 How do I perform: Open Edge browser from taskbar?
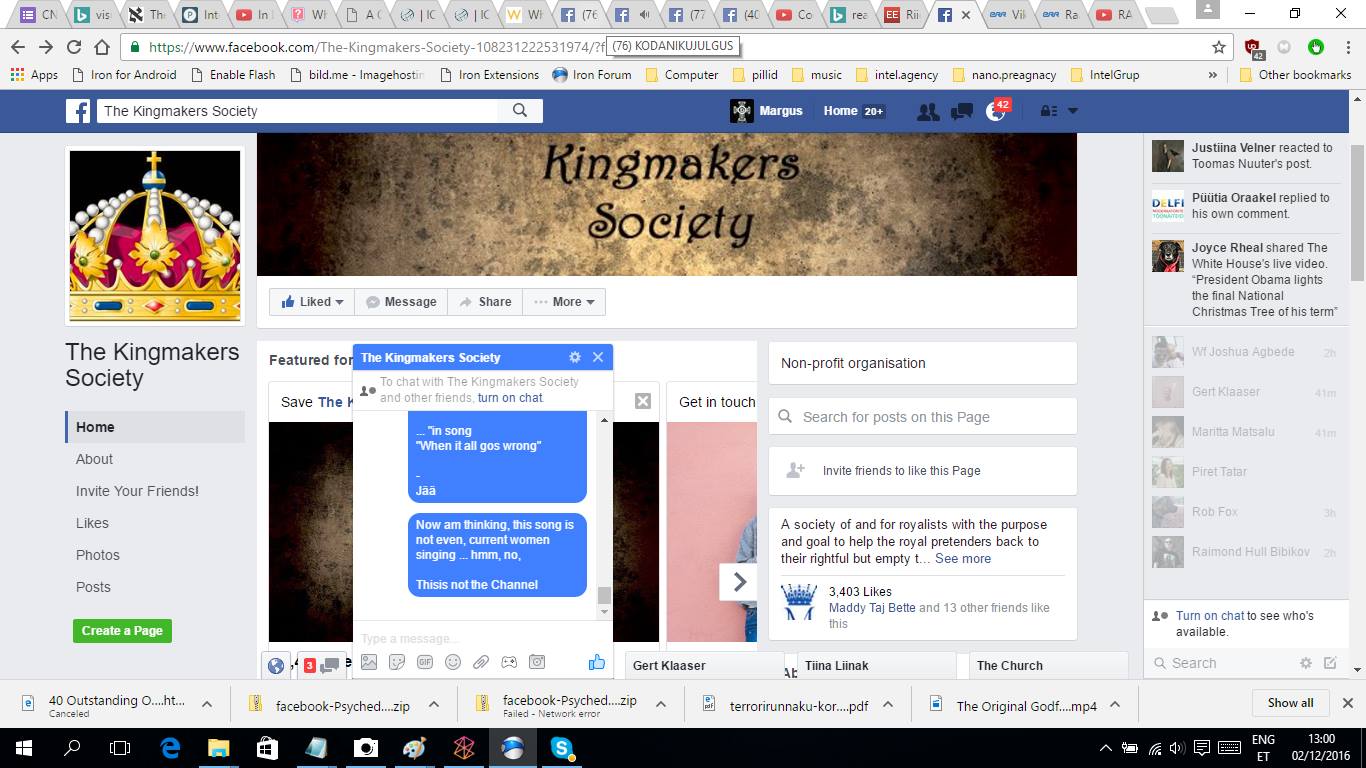(x=171, y=748)
